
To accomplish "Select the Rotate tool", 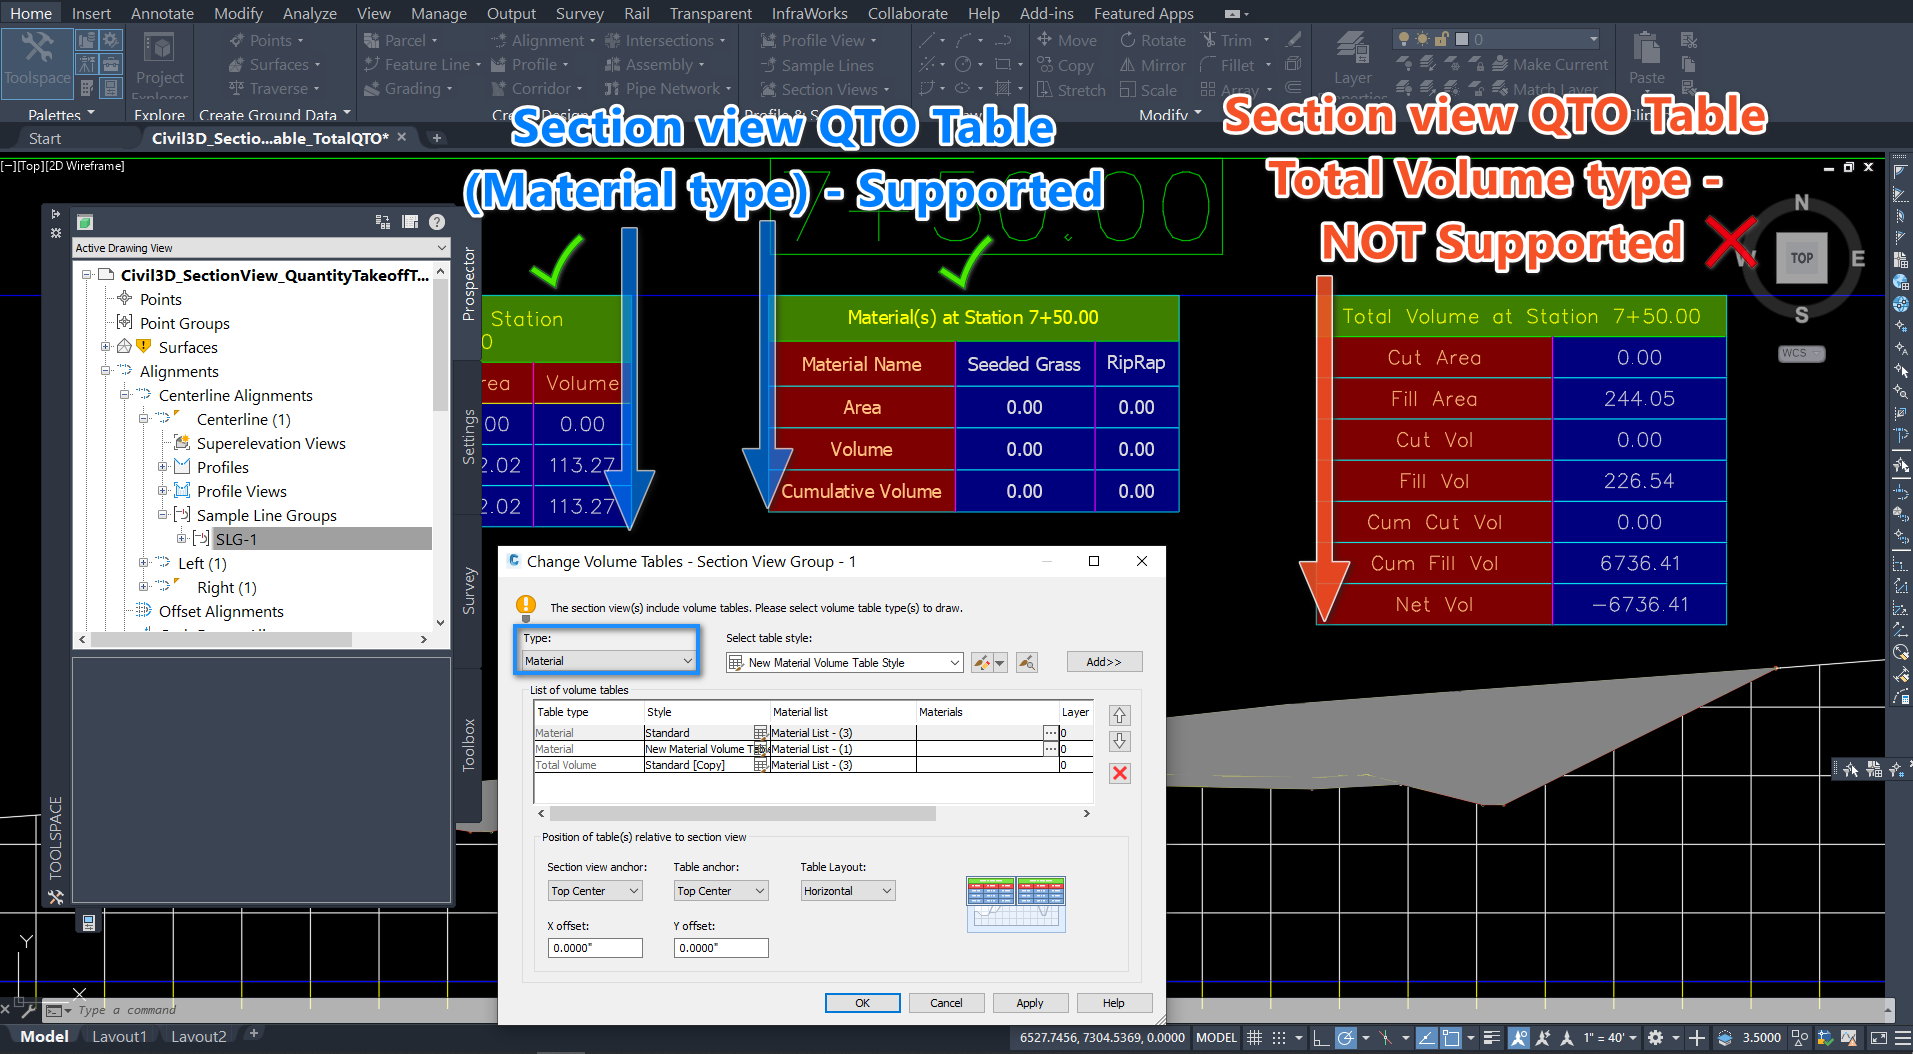I will point(1152,40).
